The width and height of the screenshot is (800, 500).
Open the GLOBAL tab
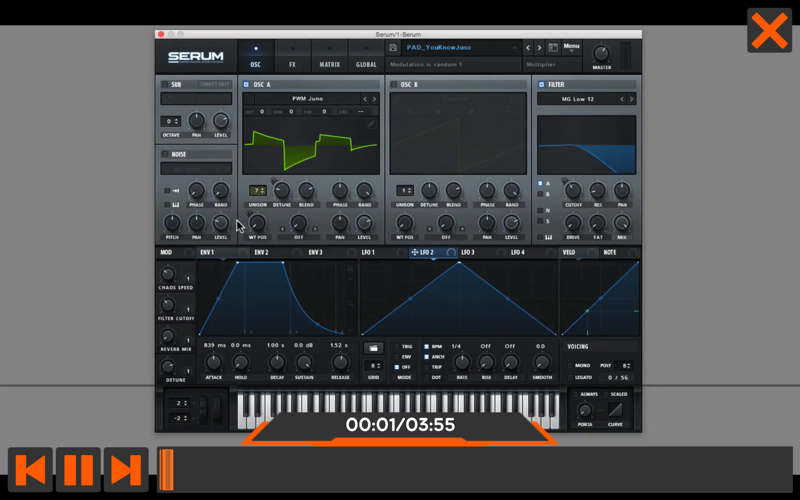pos(366,57)
